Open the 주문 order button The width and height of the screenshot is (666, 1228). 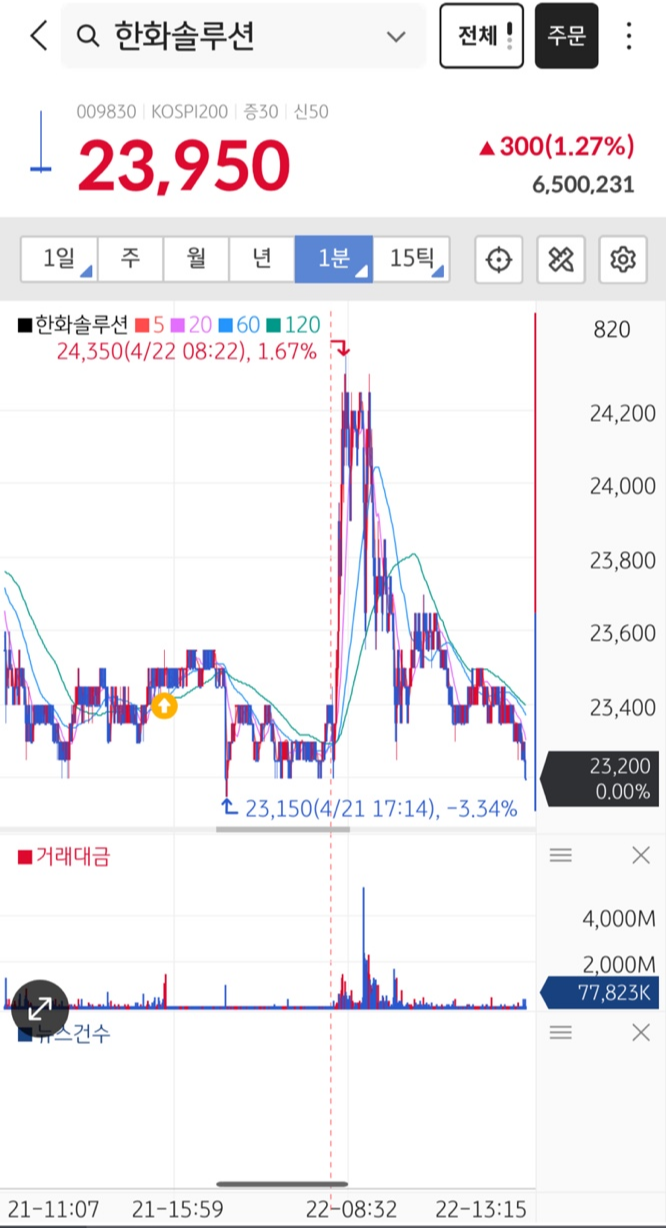point(566,36)
